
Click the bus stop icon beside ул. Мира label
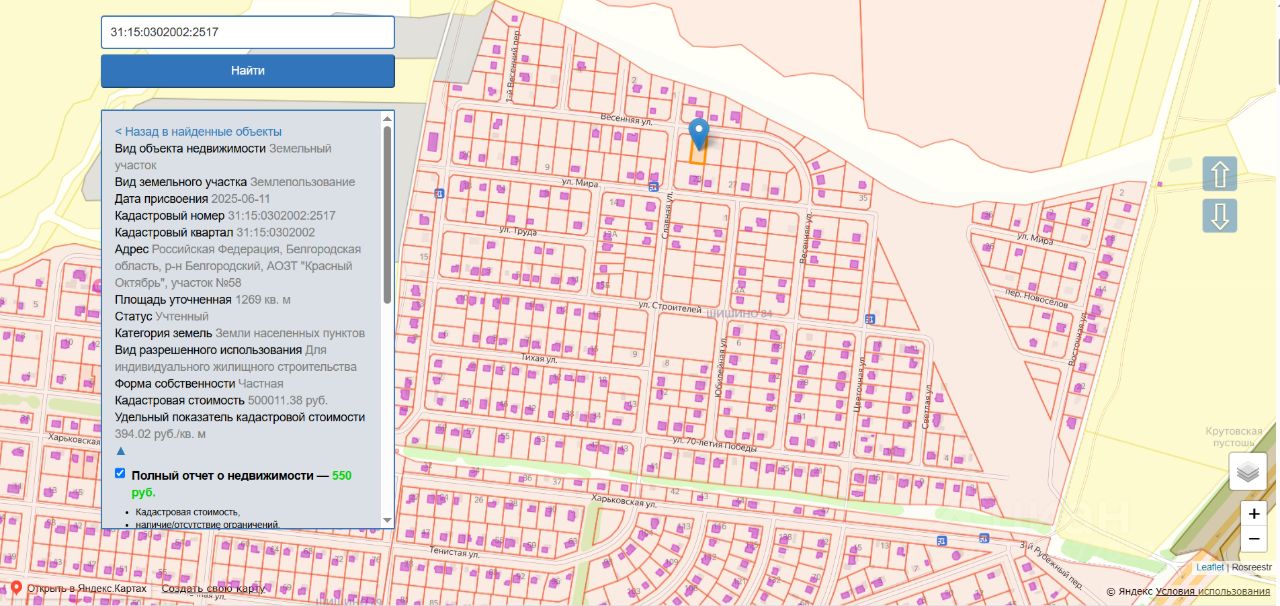(654, 187)
